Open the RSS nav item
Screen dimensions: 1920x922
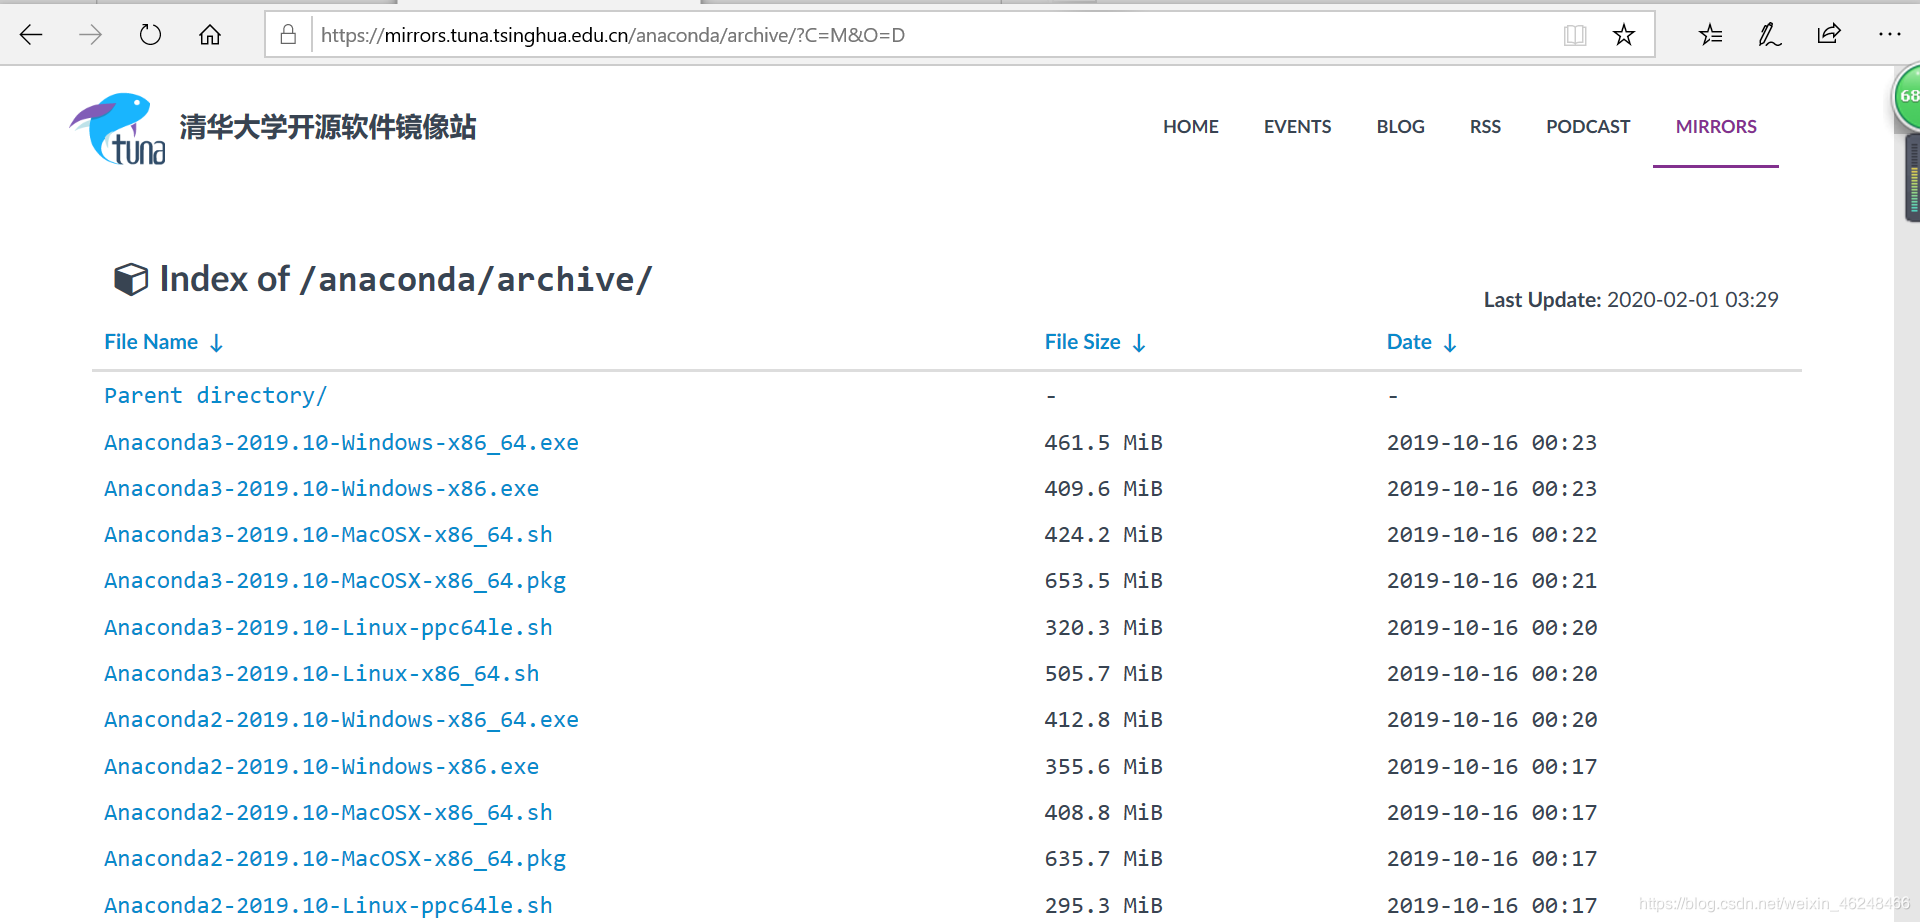(1485, 127)
